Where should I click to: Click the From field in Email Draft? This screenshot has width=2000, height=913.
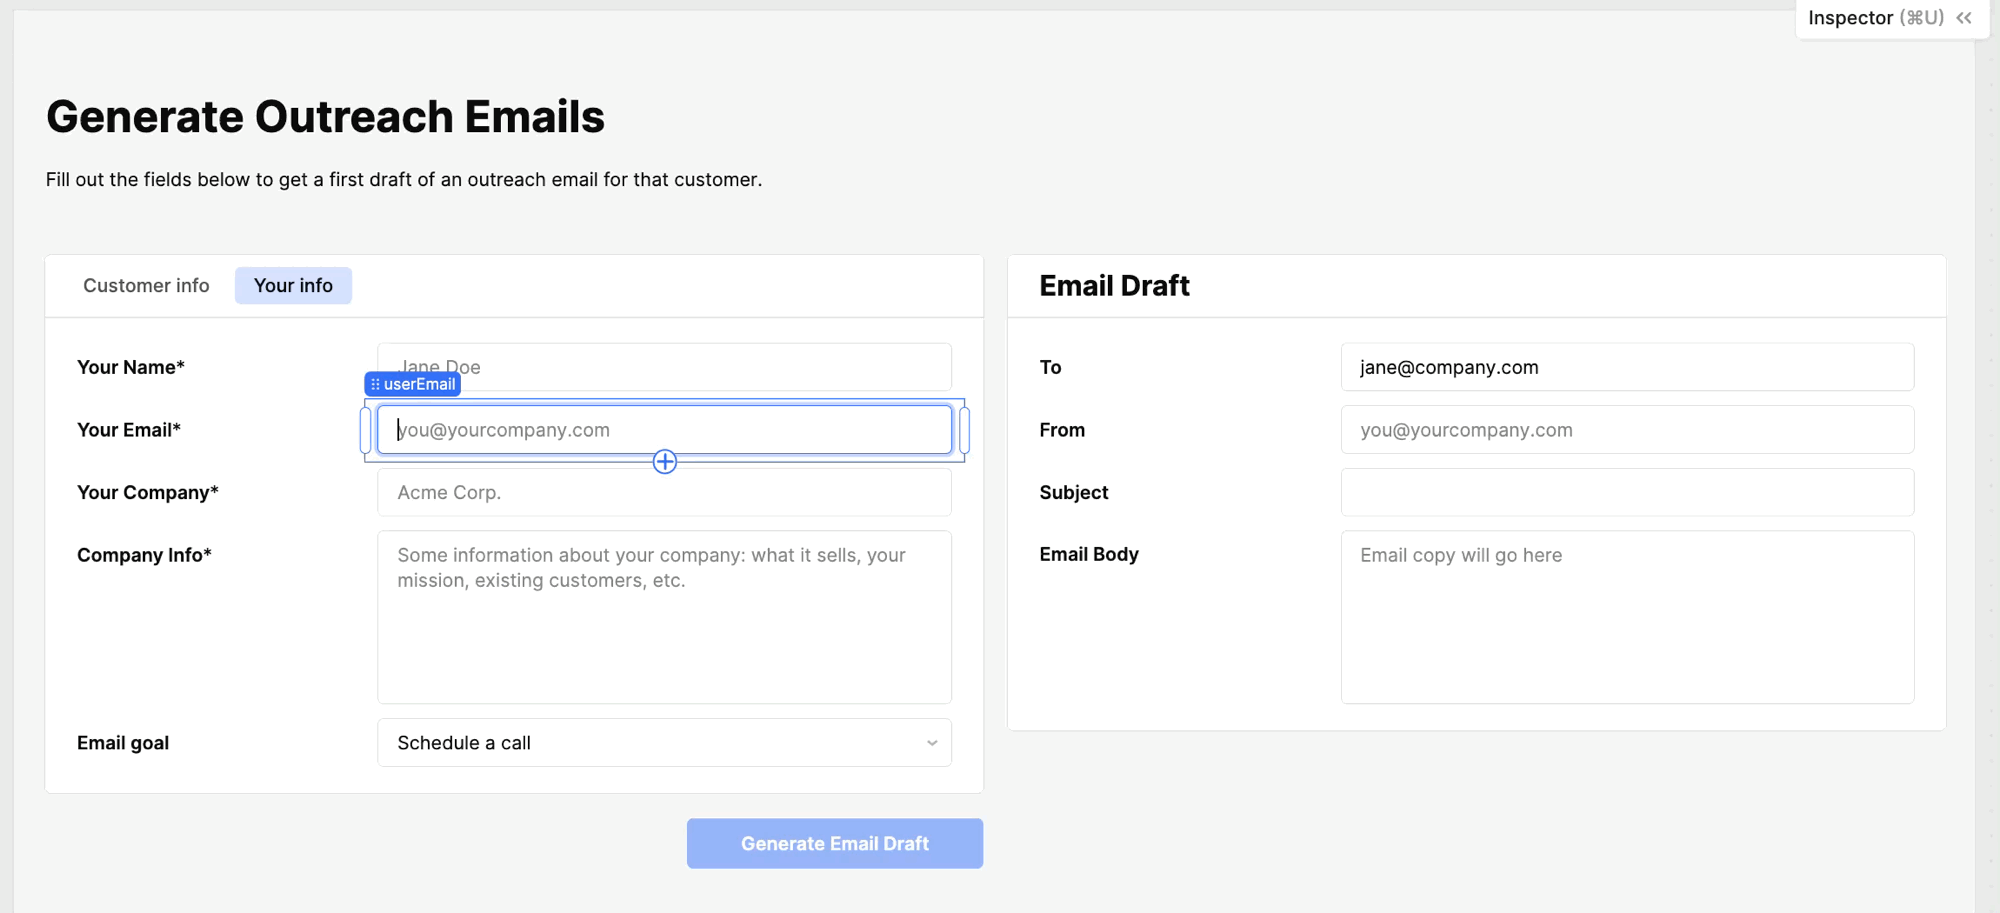1627,430
